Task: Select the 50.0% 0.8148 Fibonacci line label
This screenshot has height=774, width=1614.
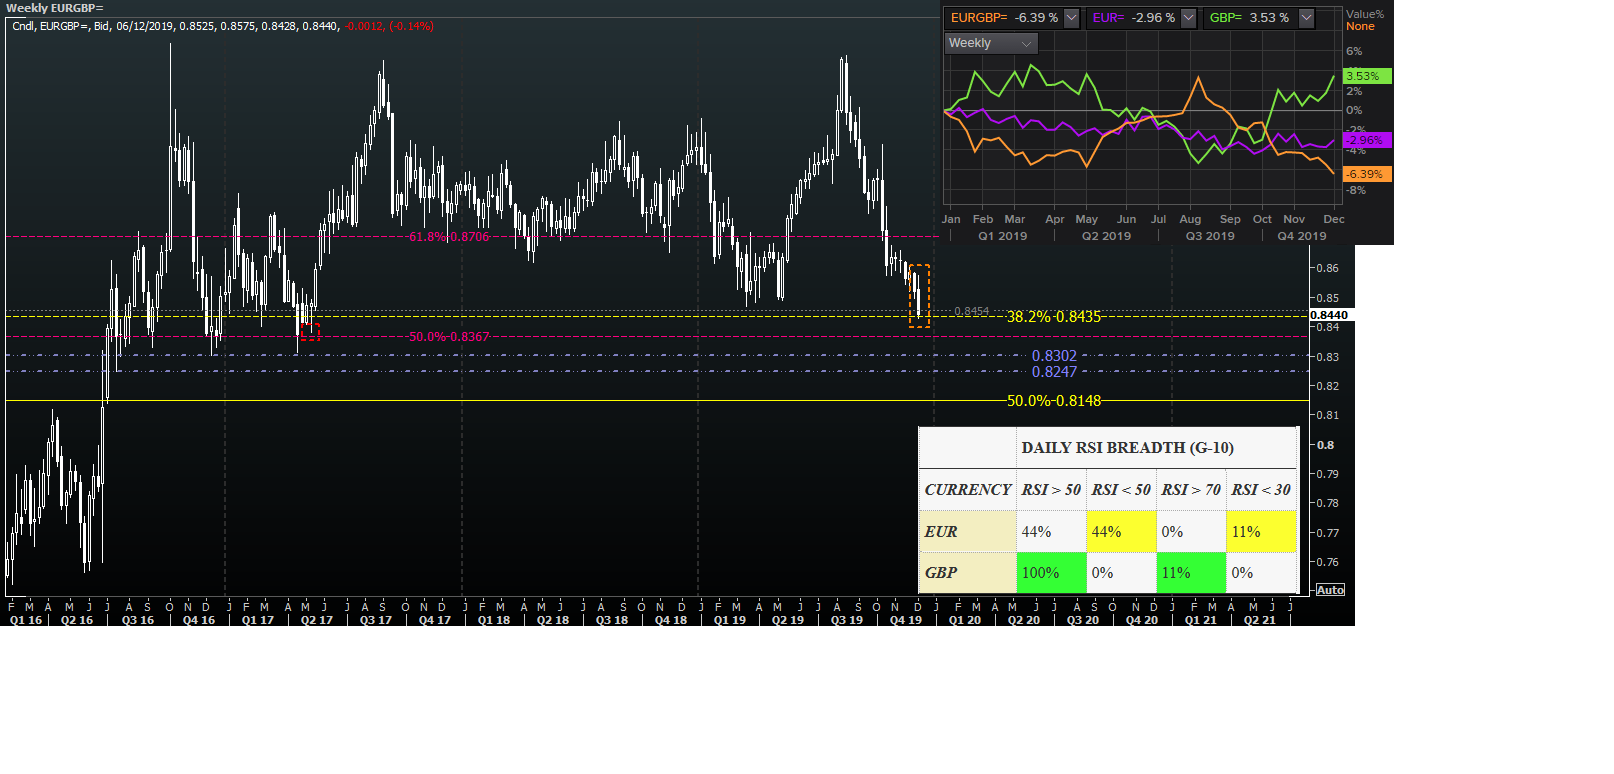Action: pyautogui.click(x=1053, y=400)
